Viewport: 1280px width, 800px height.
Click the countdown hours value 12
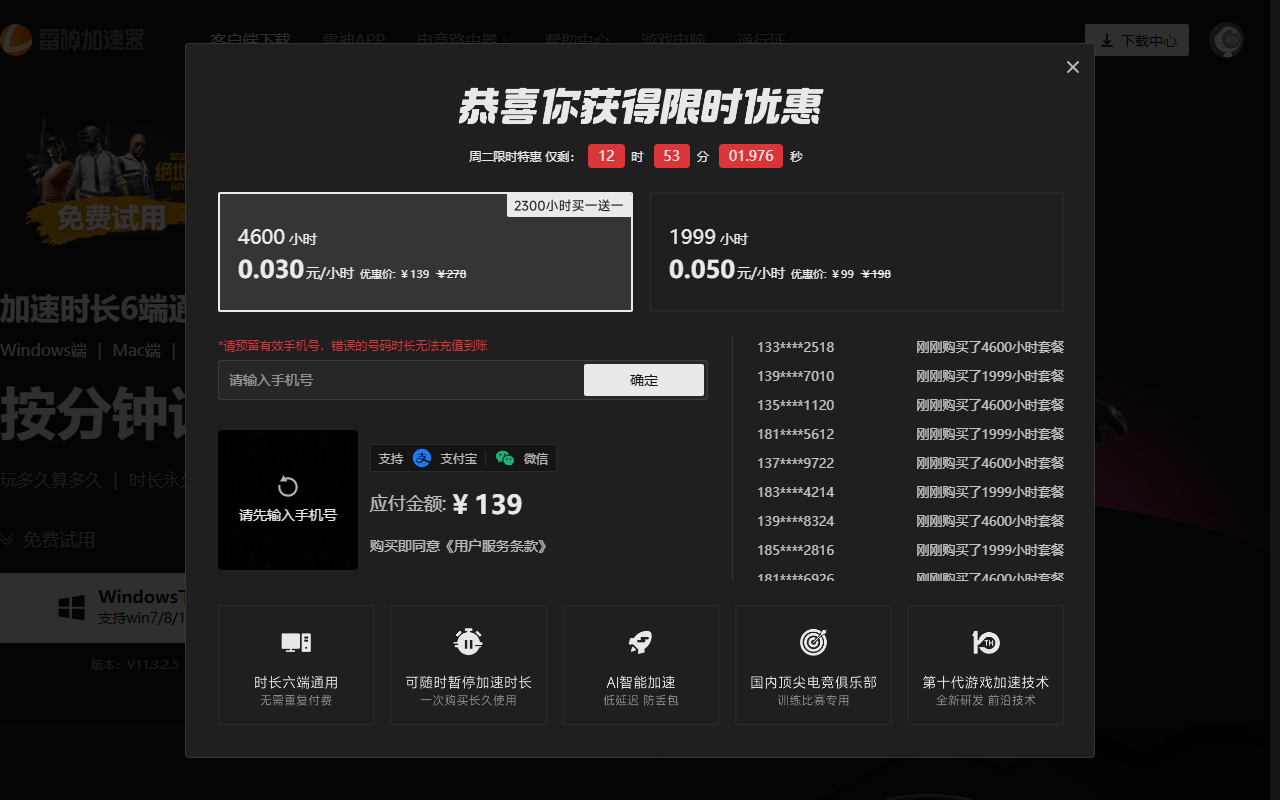(606, 156)
